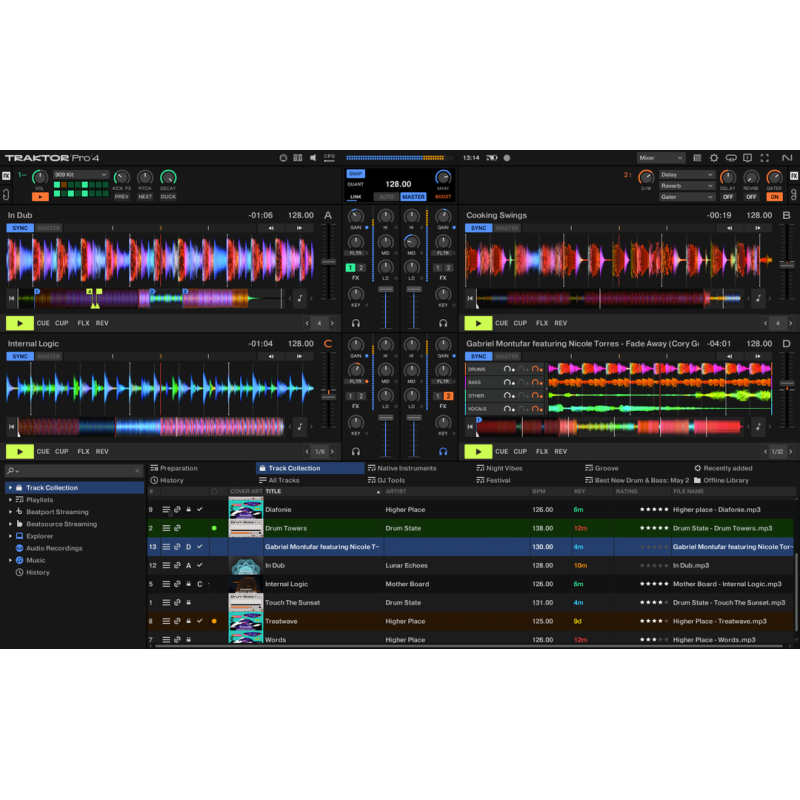Click the DUCK button in pattern player
This screenshot has width=800, height=800.
(x=168, y=196)
